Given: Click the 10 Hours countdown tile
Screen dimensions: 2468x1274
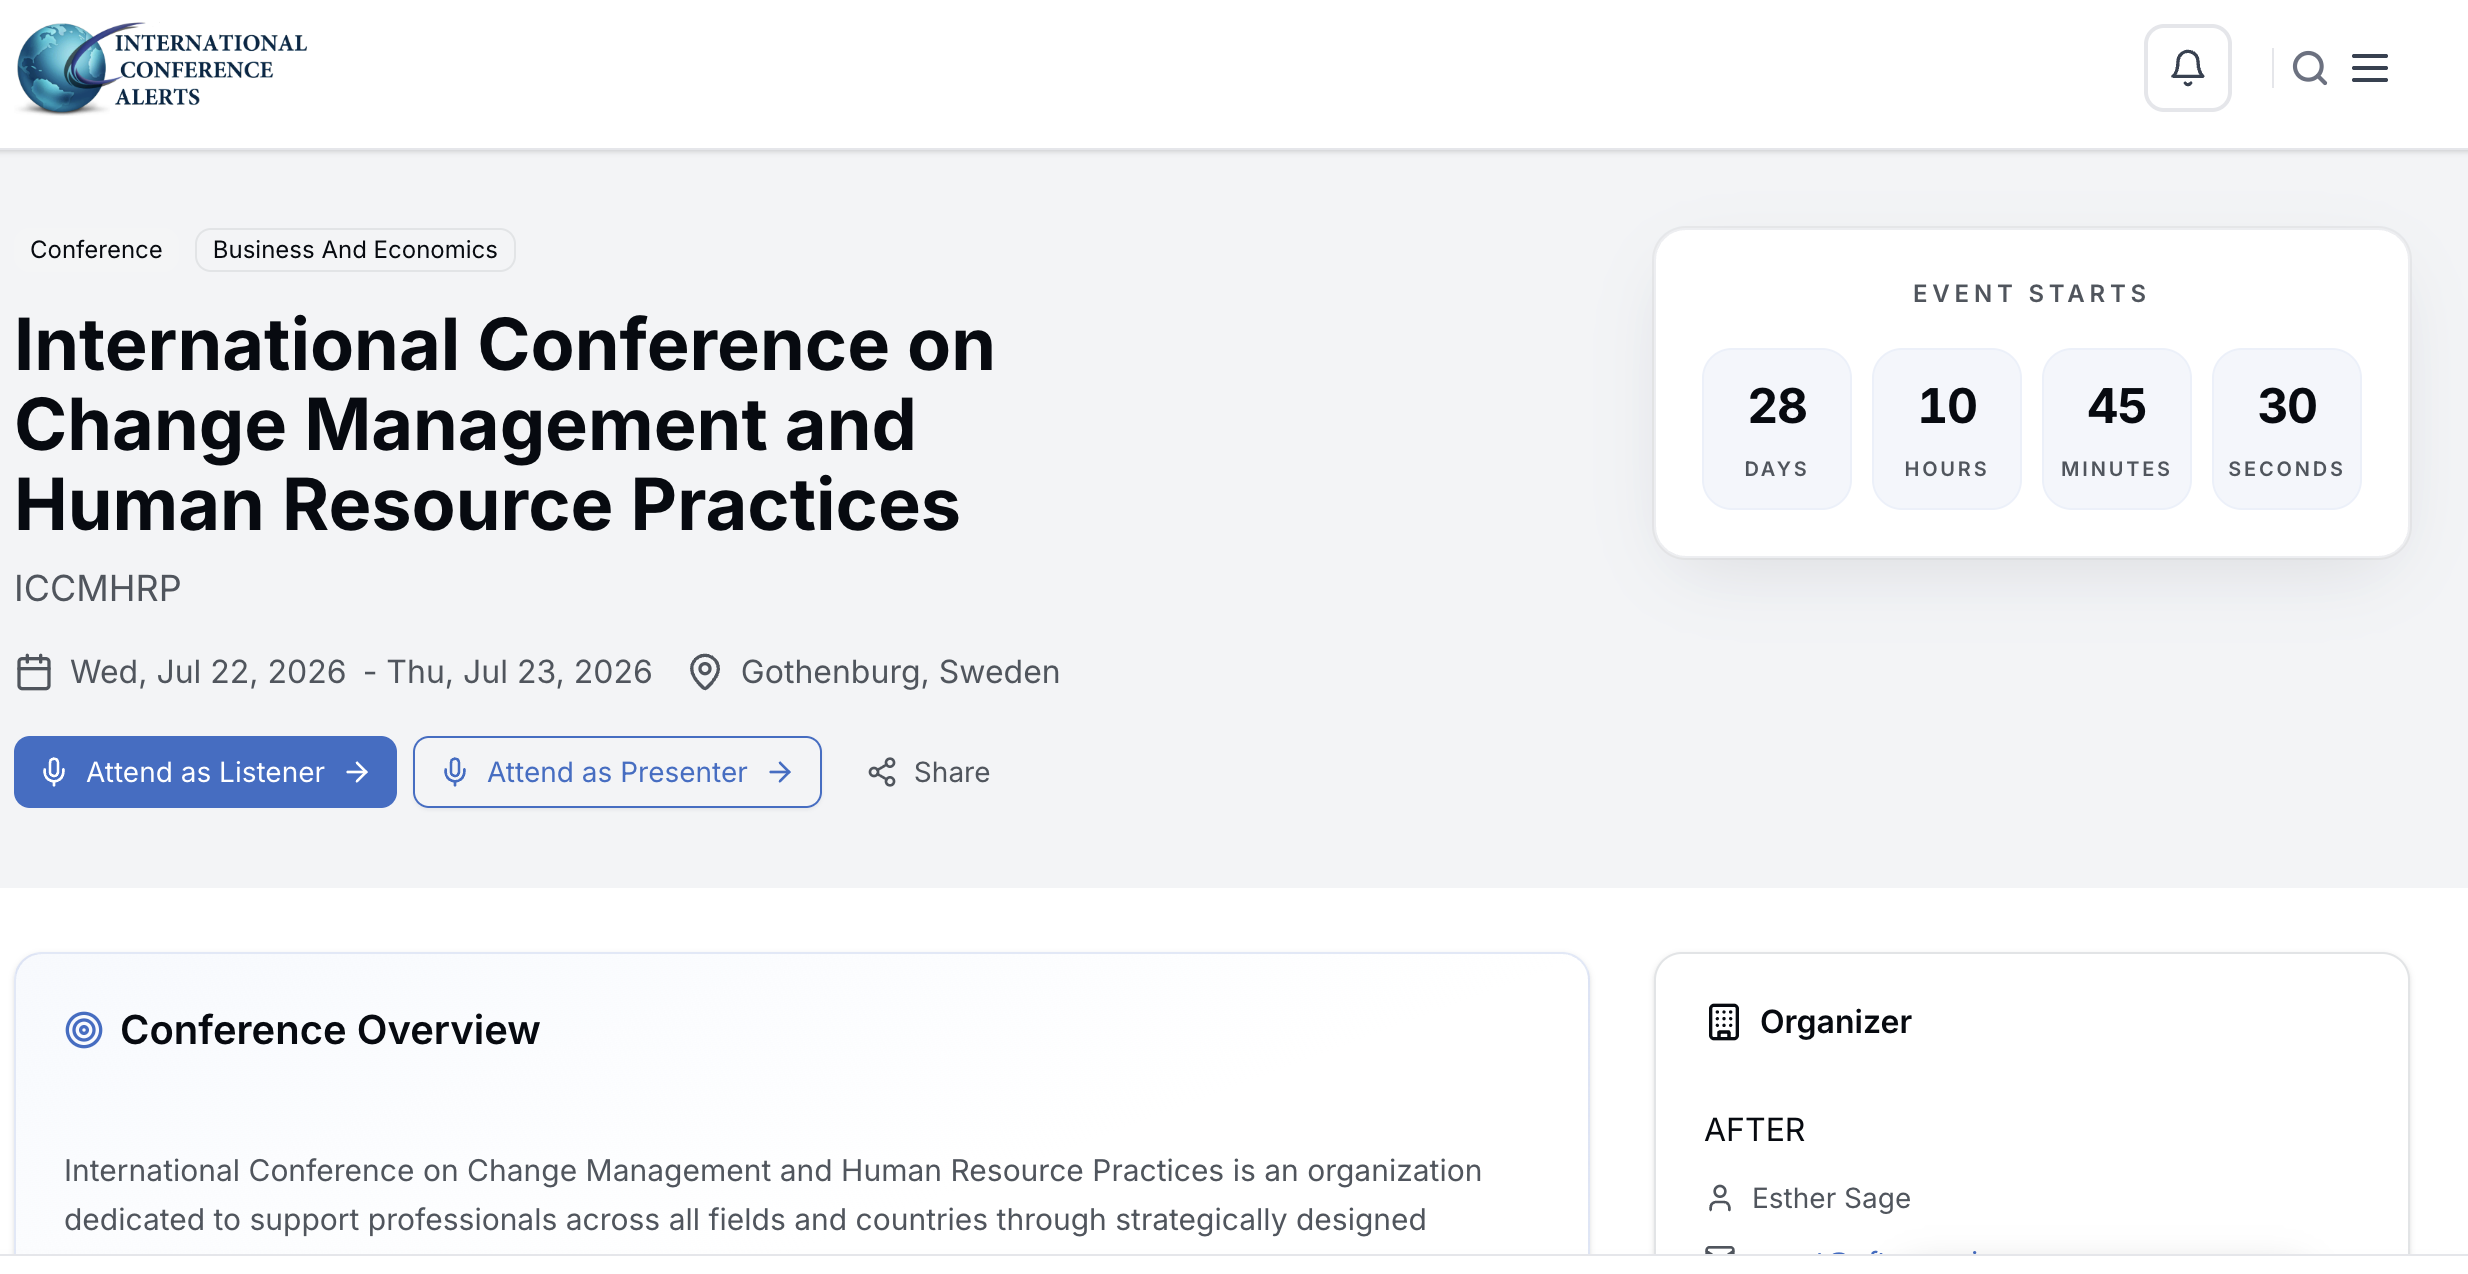Looking at the screenshot, I should (1947, 428).
